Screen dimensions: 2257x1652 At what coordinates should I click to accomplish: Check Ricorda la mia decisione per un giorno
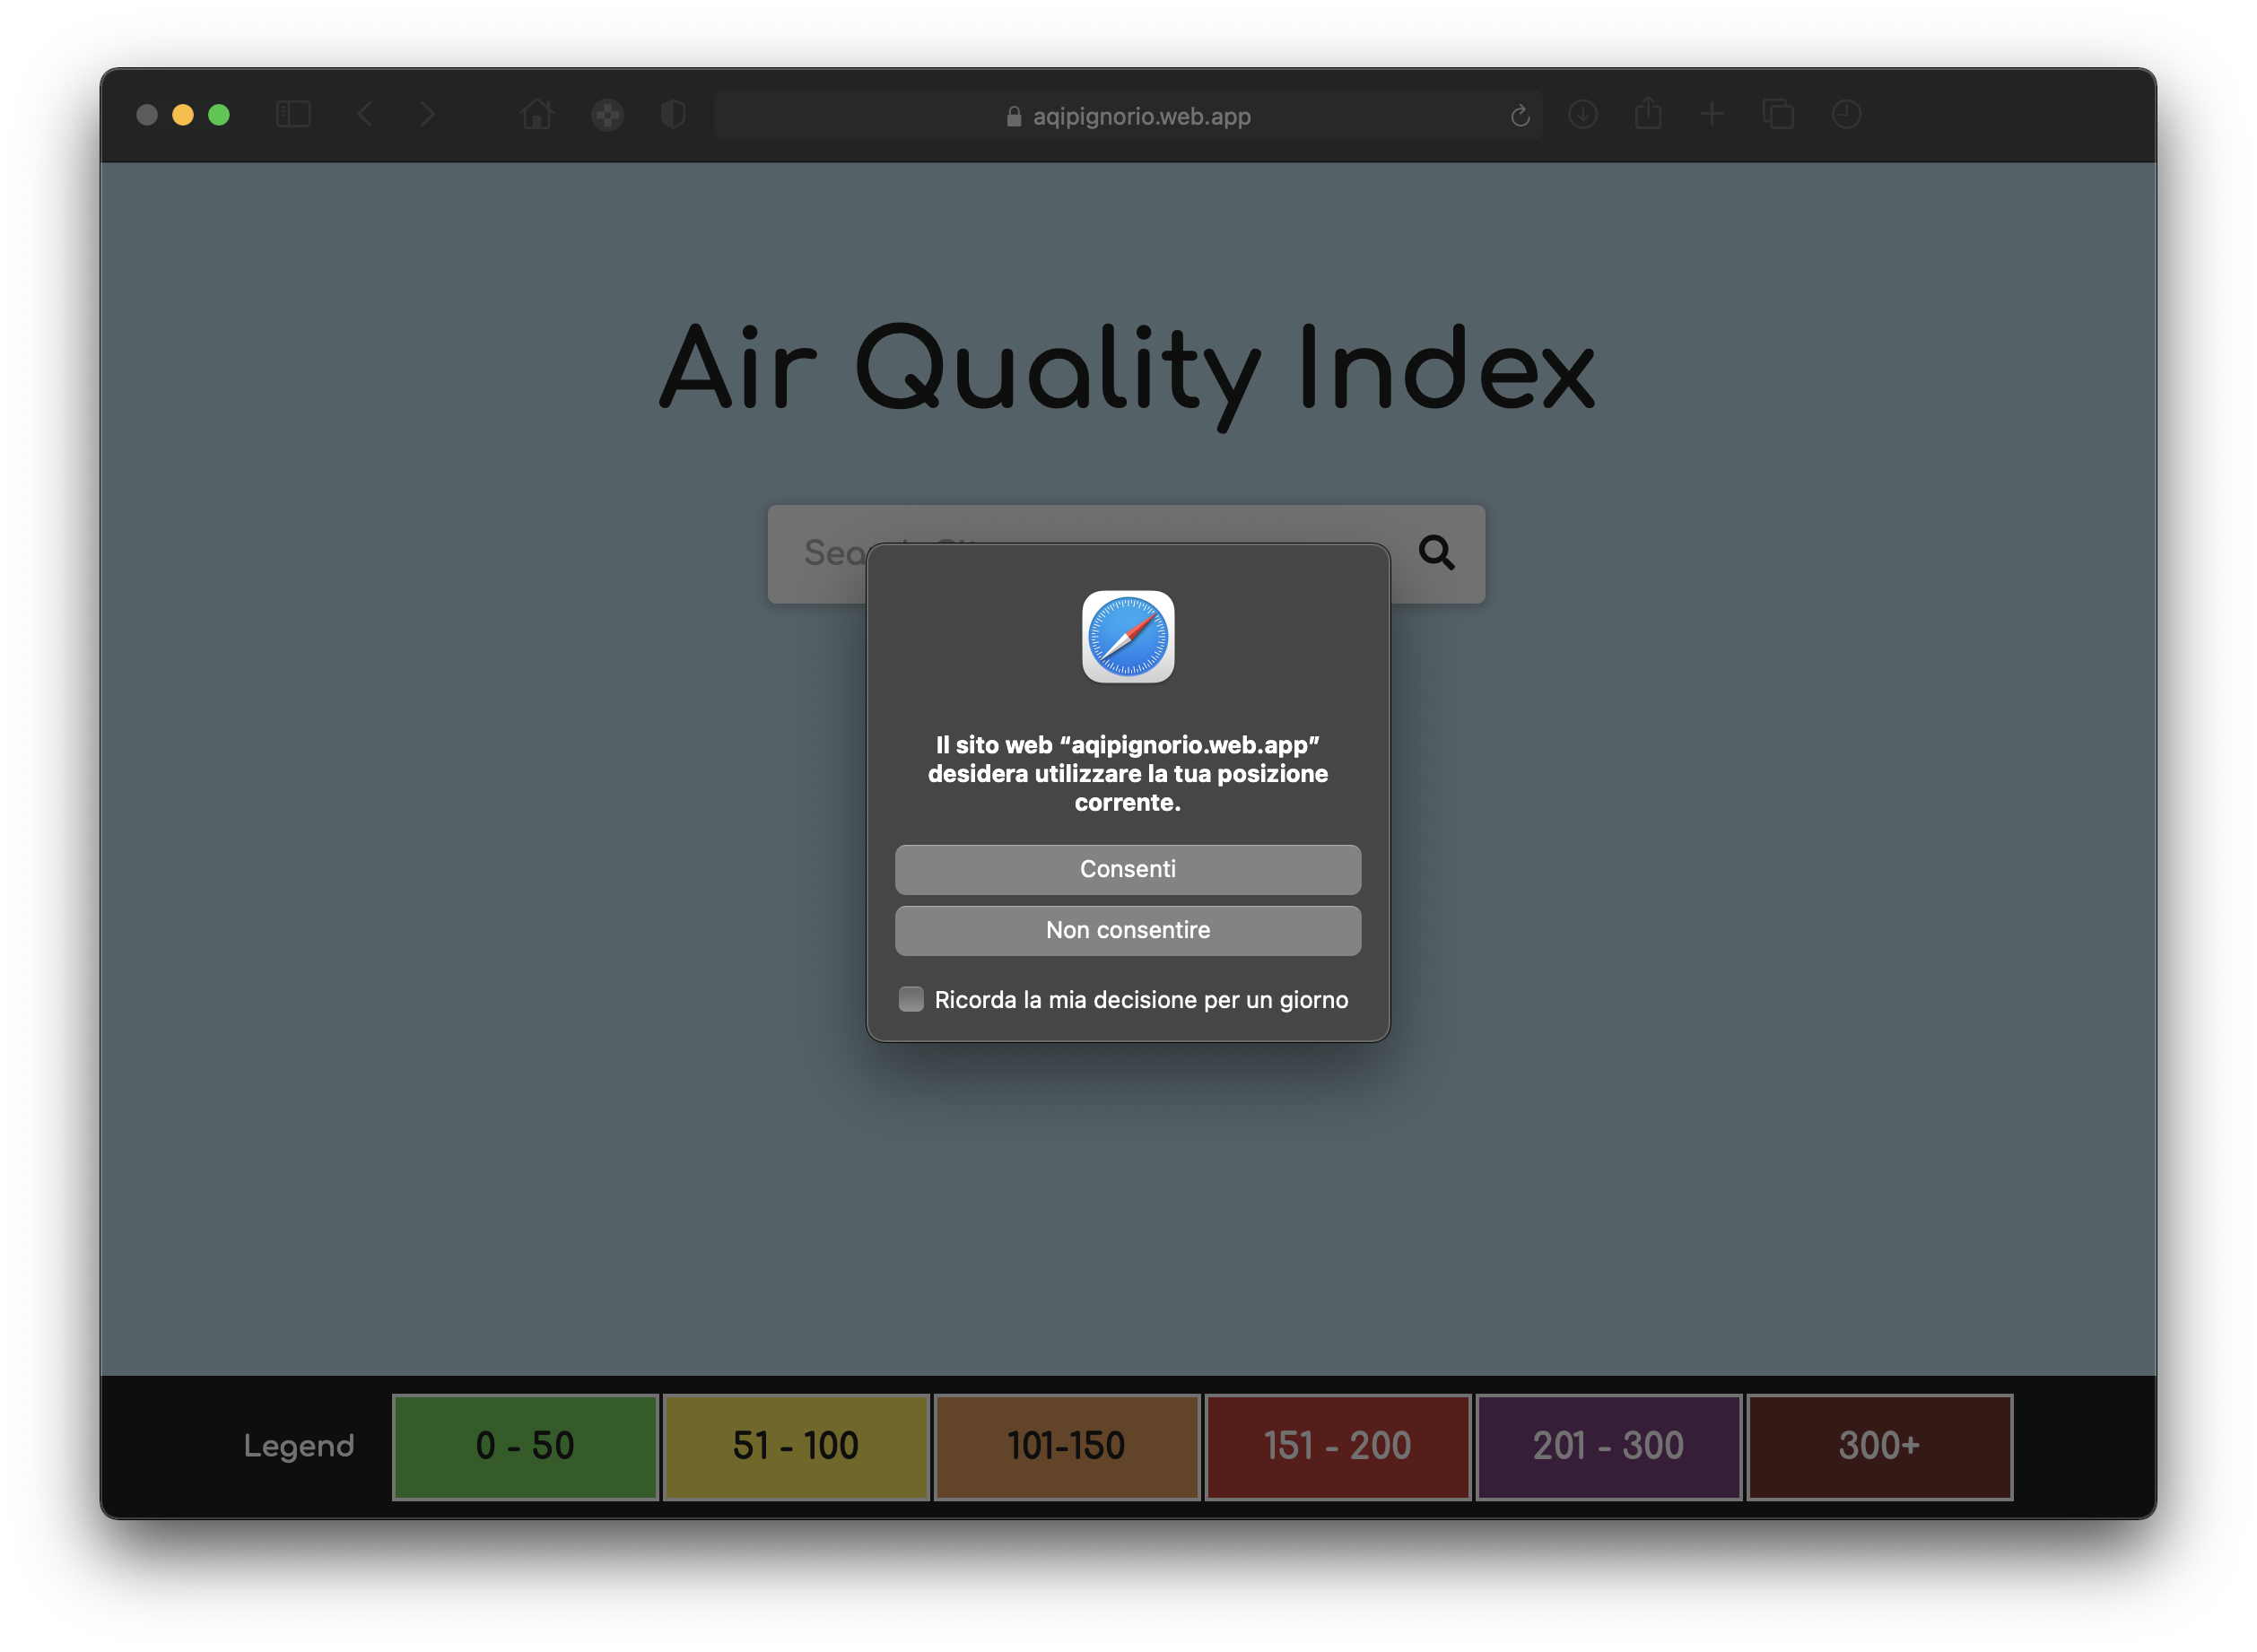click(911, 999)
